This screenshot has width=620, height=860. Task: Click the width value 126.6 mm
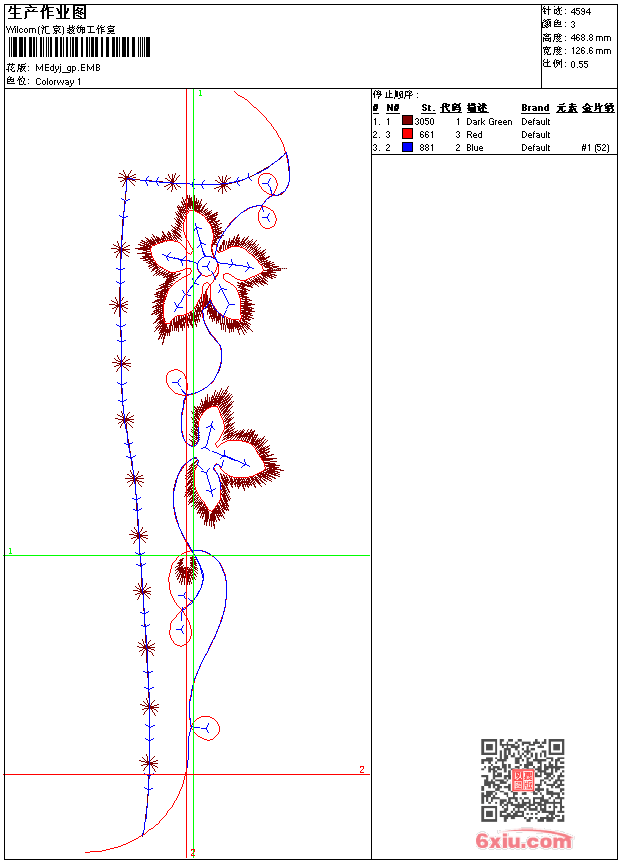pyautogui.click(x=590, y=51)
